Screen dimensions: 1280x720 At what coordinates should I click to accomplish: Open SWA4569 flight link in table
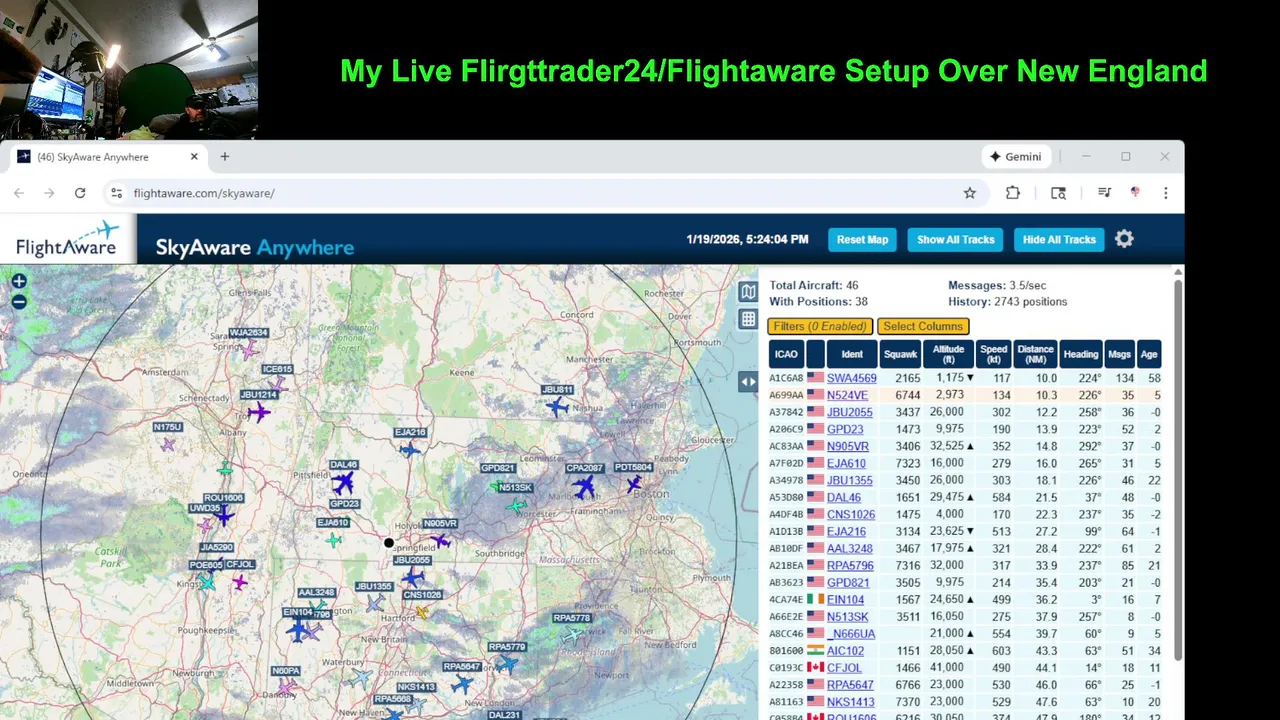851,378
